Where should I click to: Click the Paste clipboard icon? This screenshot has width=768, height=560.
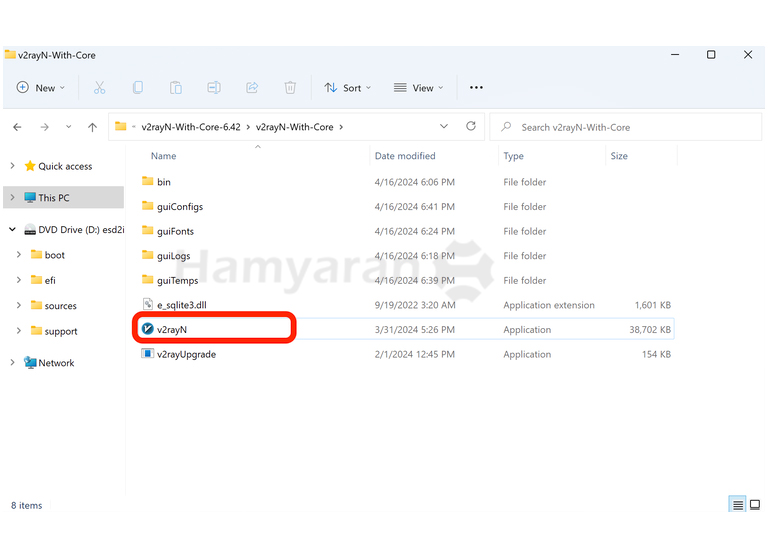point(175,88)
